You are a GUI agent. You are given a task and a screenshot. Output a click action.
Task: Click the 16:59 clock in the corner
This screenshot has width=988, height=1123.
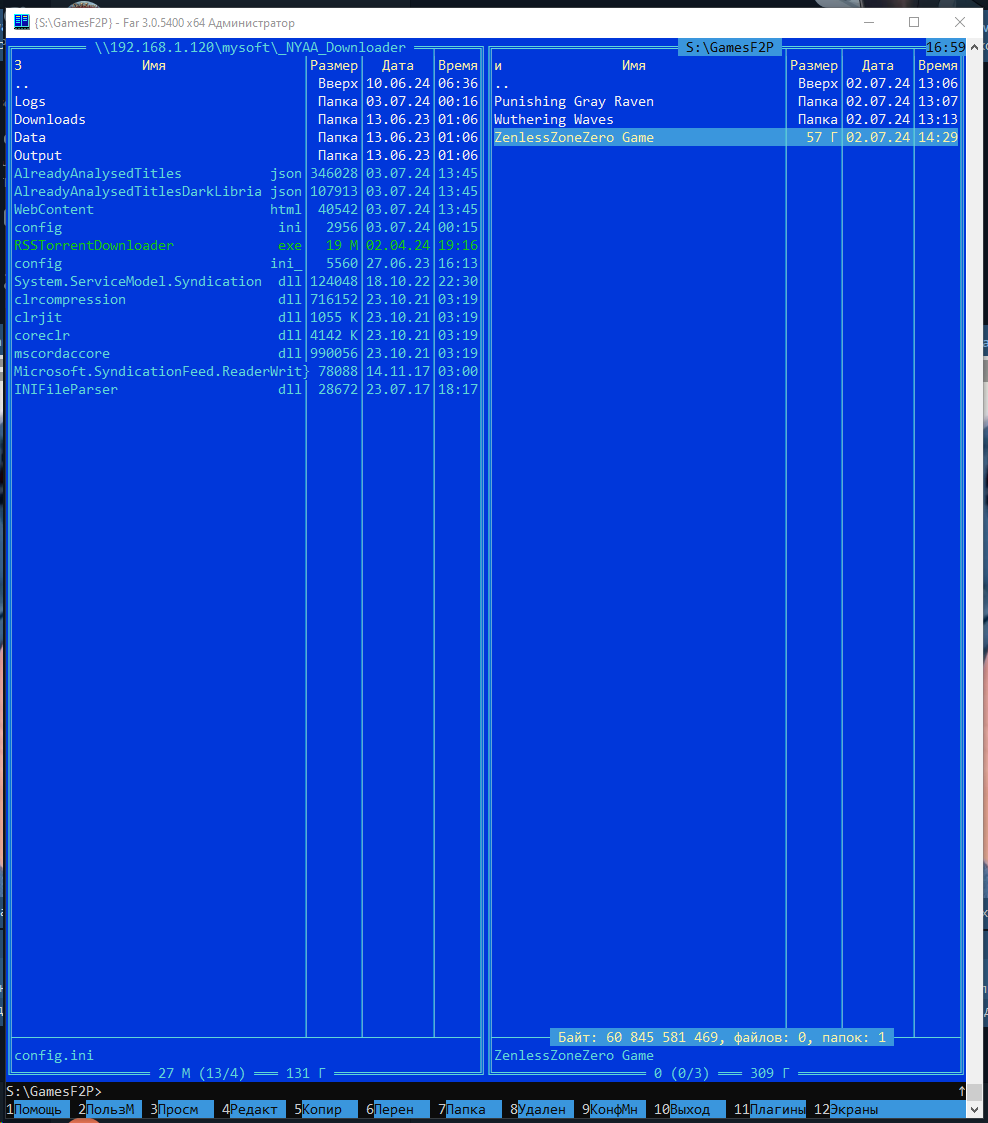pos(946,47)
